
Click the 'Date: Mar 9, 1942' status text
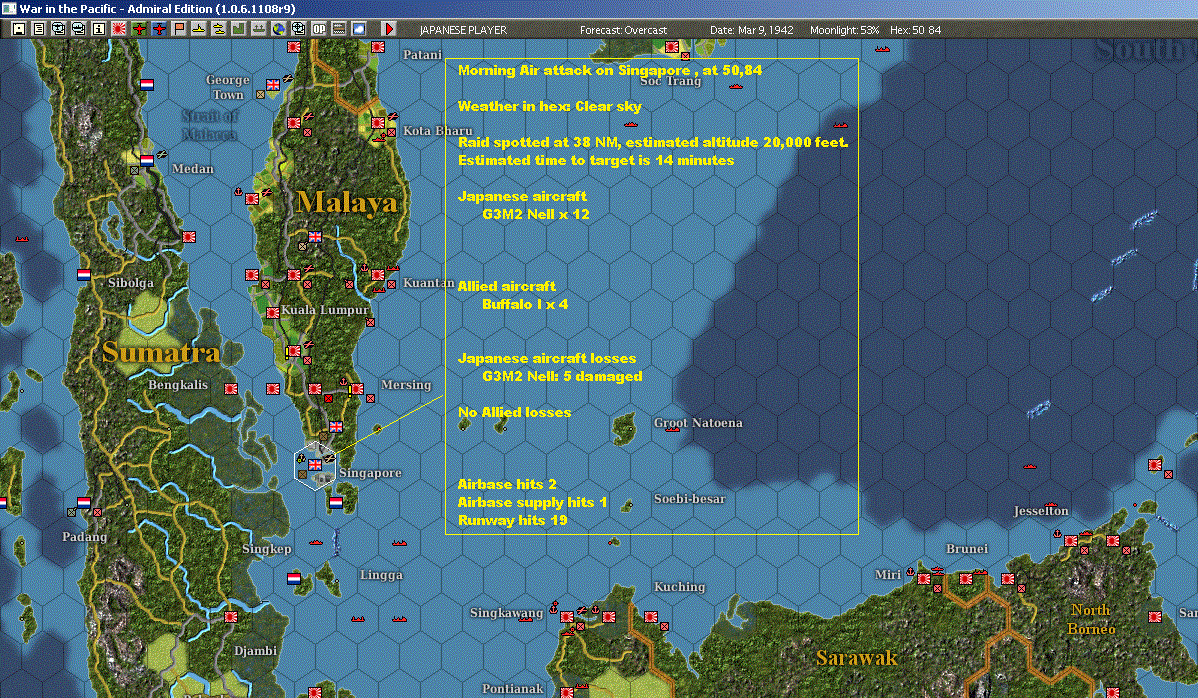[x=752, y=30]
